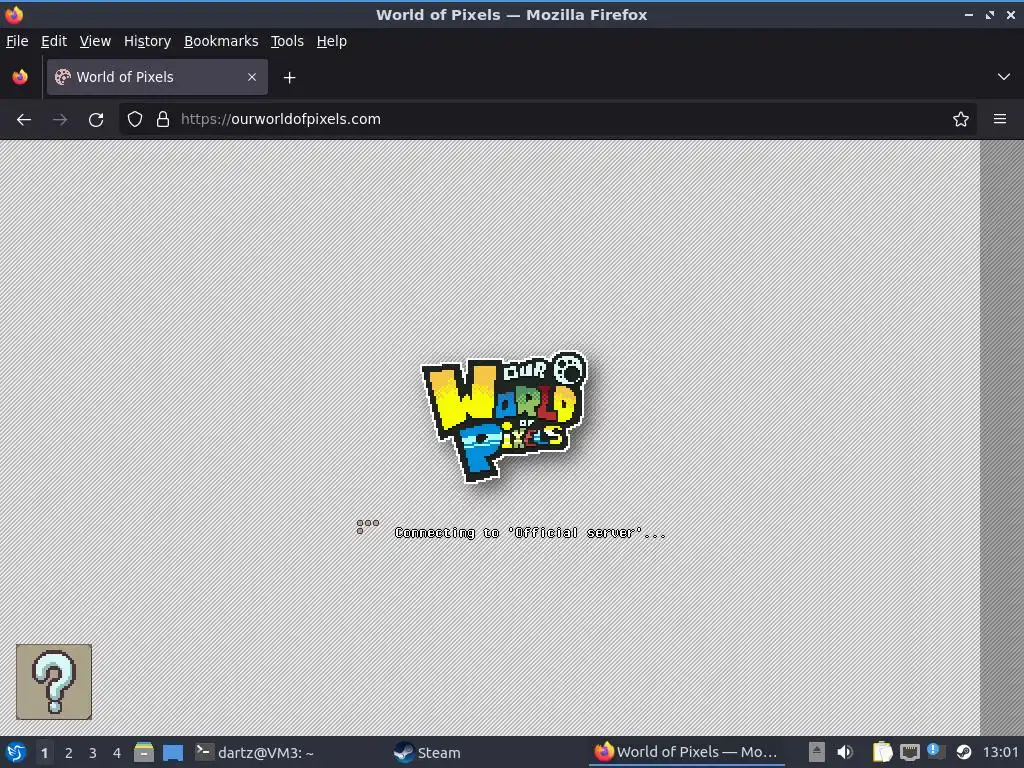Screen dimensions: 1024x768
Task: Reload the current page
Action: (96, 120)
